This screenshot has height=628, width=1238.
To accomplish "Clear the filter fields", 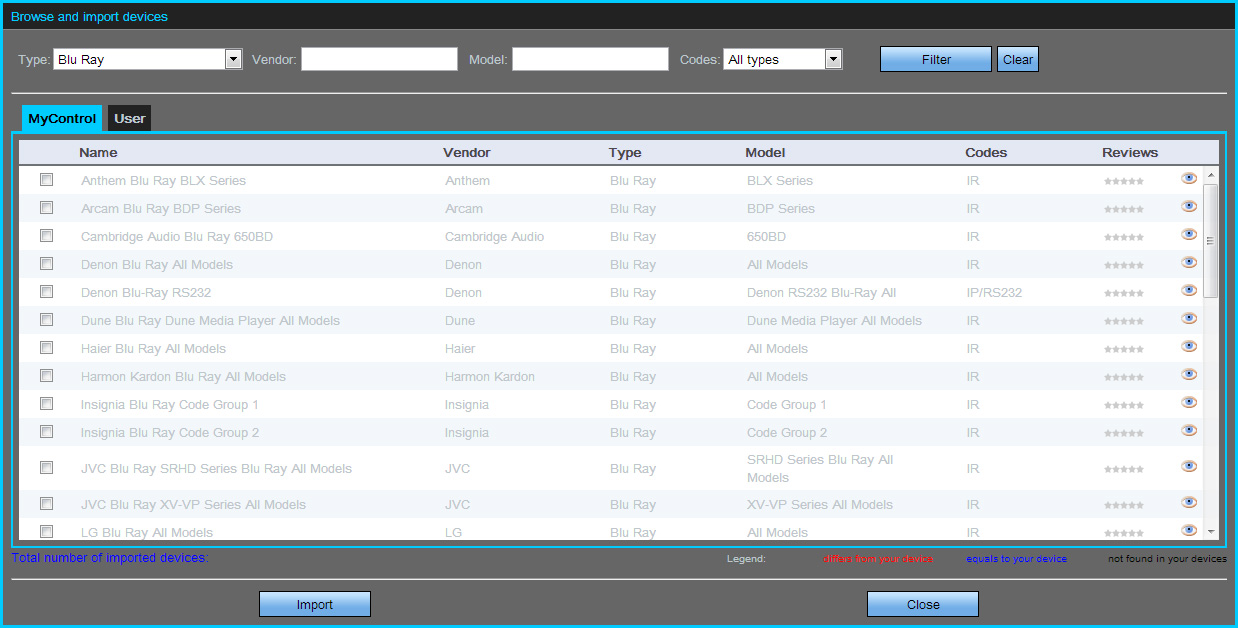I will (1018, 59).
